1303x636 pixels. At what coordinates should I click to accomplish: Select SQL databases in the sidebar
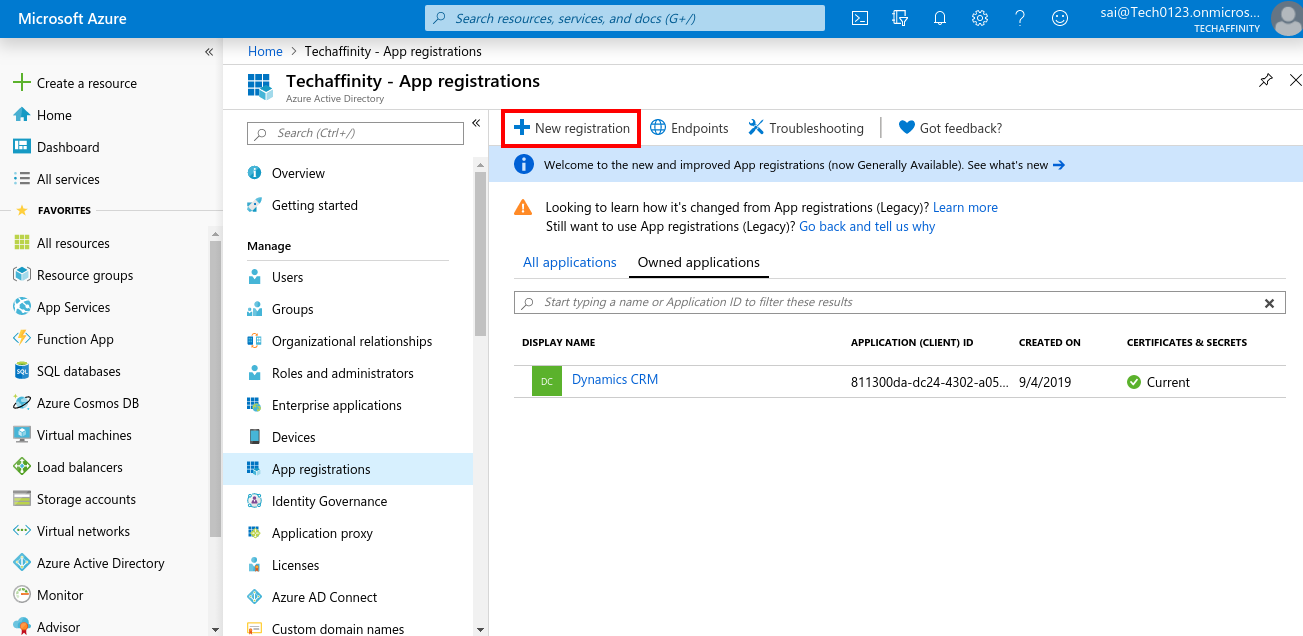coord(77,371)
